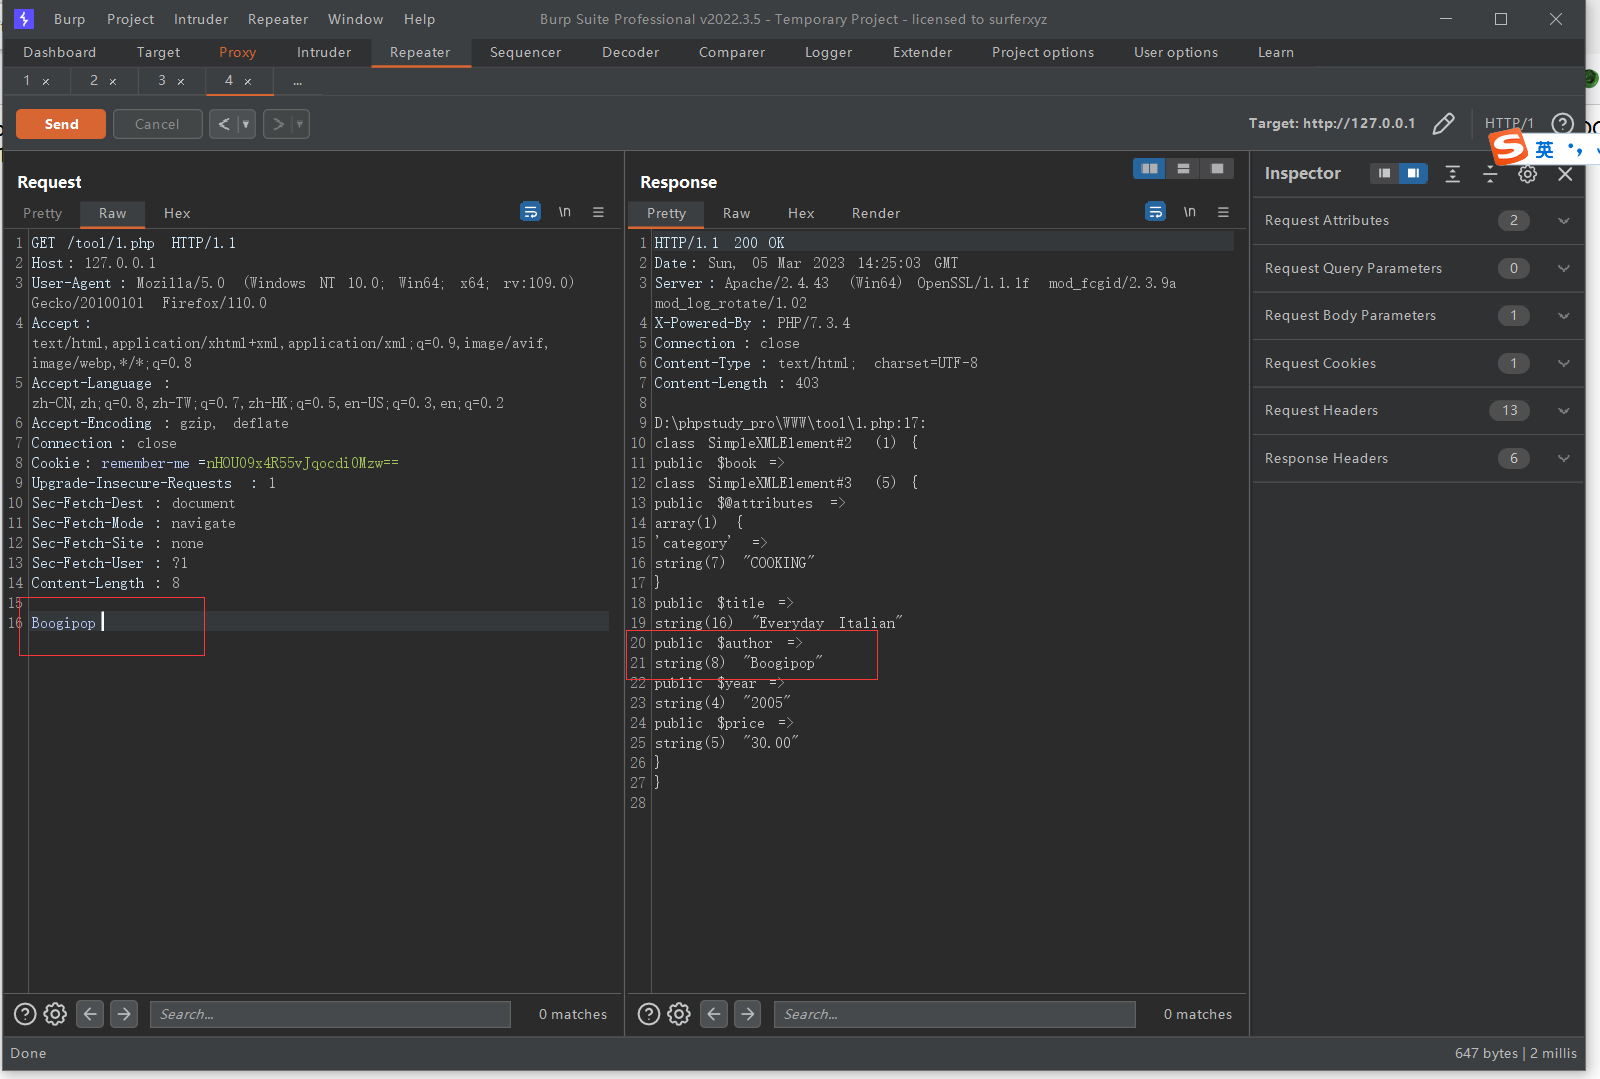This screenshot has width=1600, height=1079.
Task: Toggle request non-printable characters \n
Action: (x=565, y=212)
